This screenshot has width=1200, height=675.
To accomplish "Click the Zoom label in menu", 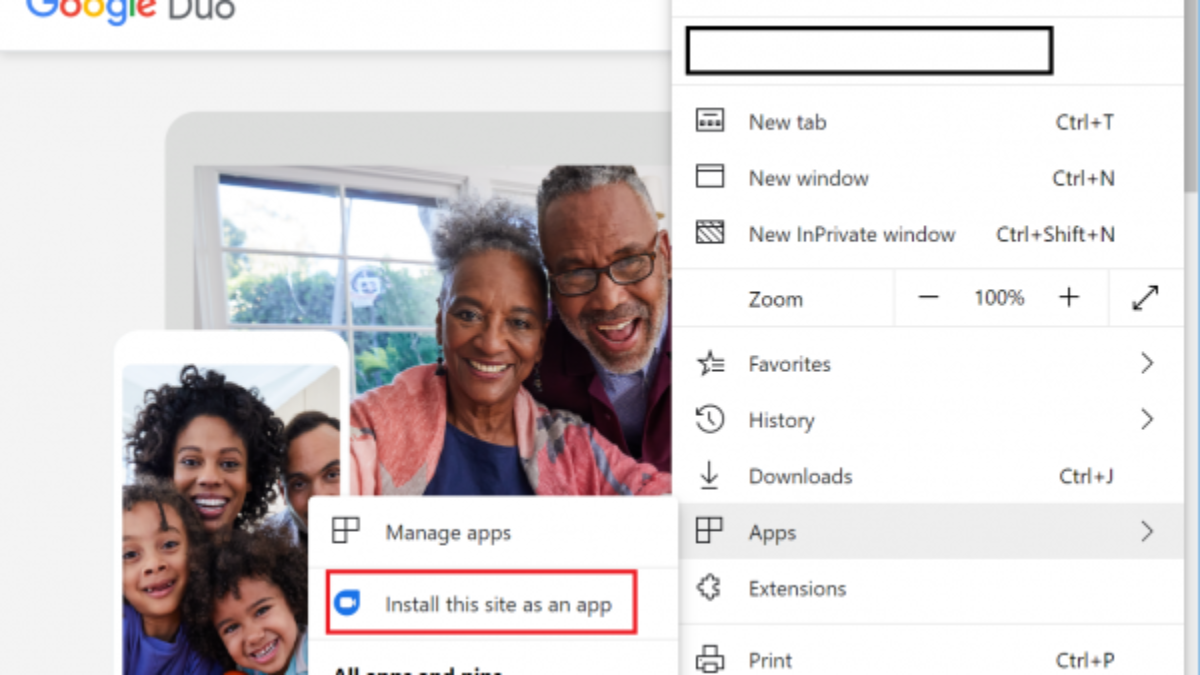I will click(x=775, y=299).
